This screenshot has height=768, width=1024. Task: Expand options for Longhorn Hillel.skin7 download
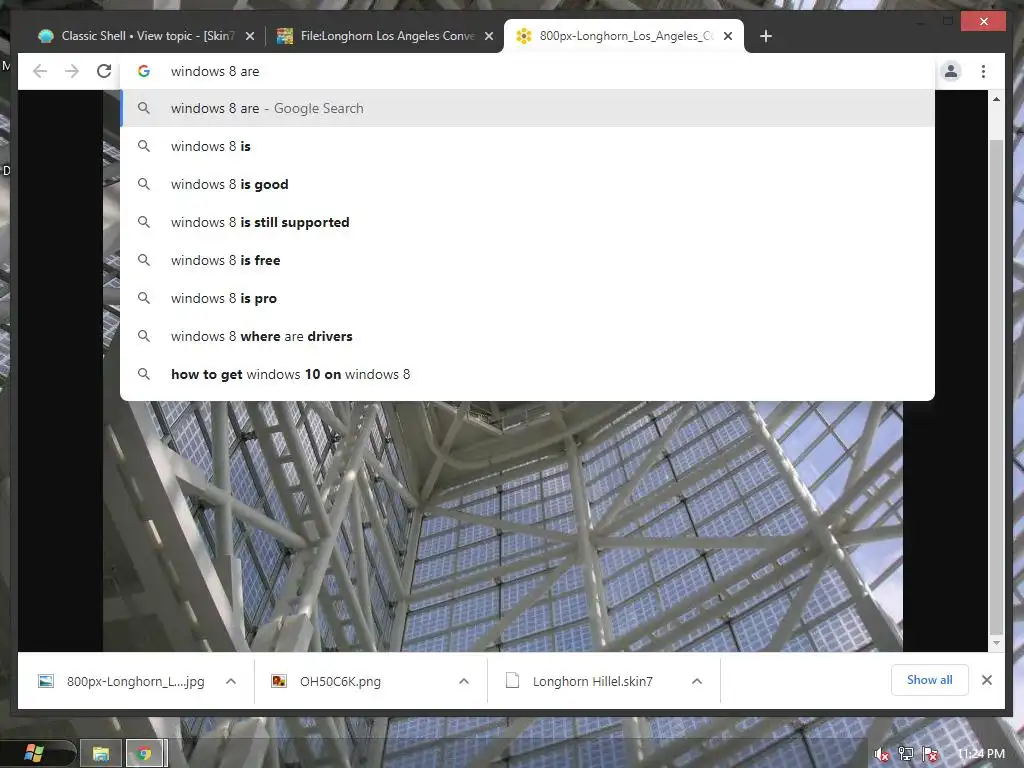[x=697, y=681]
